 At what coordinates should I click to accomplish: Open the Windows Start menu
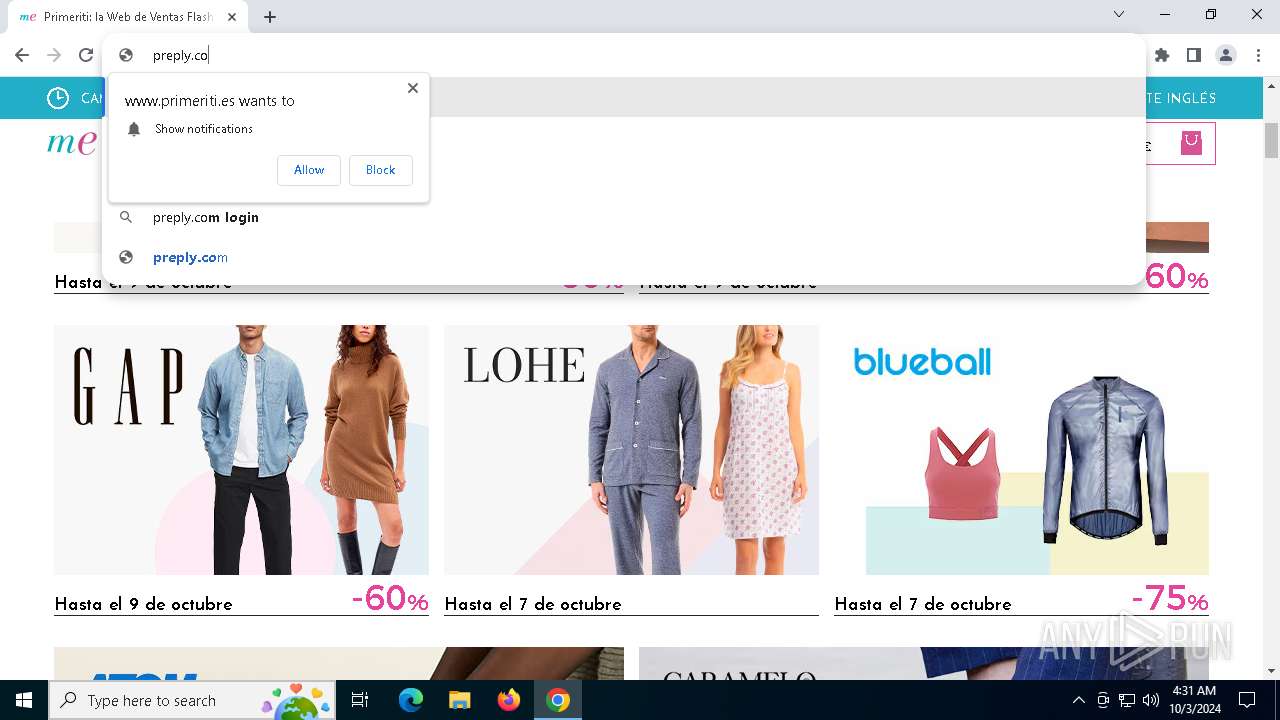tap(24, 700)
